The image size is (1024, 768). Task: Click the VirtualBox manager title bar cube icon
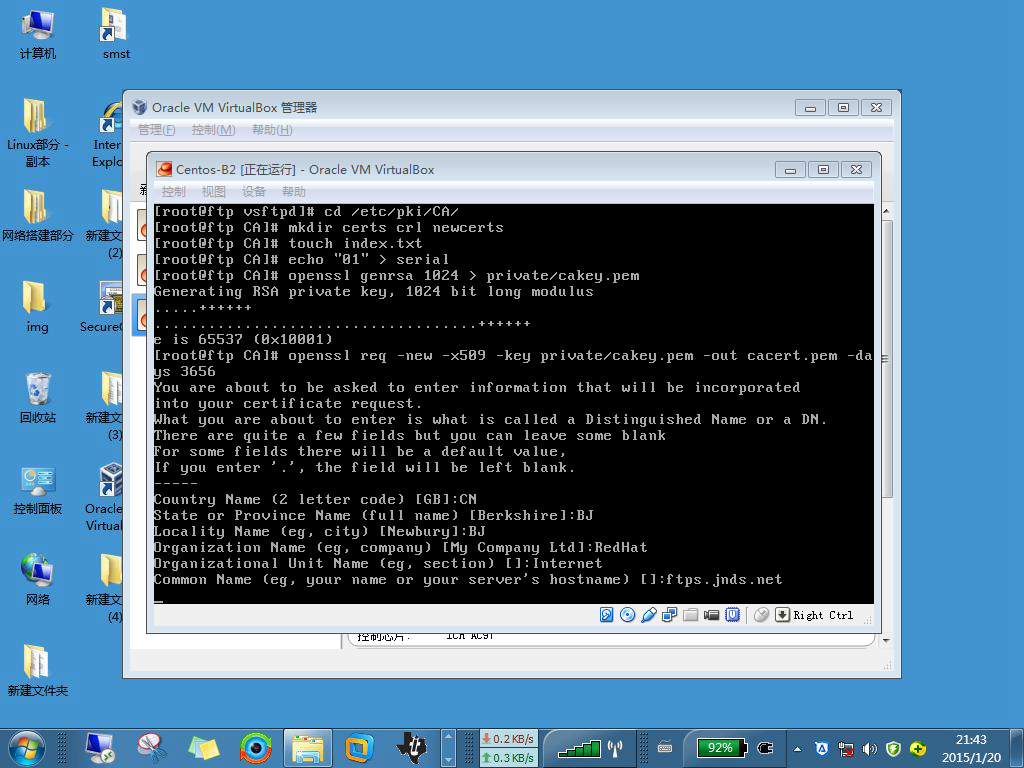pyautogui.click(x=140, y=107)
